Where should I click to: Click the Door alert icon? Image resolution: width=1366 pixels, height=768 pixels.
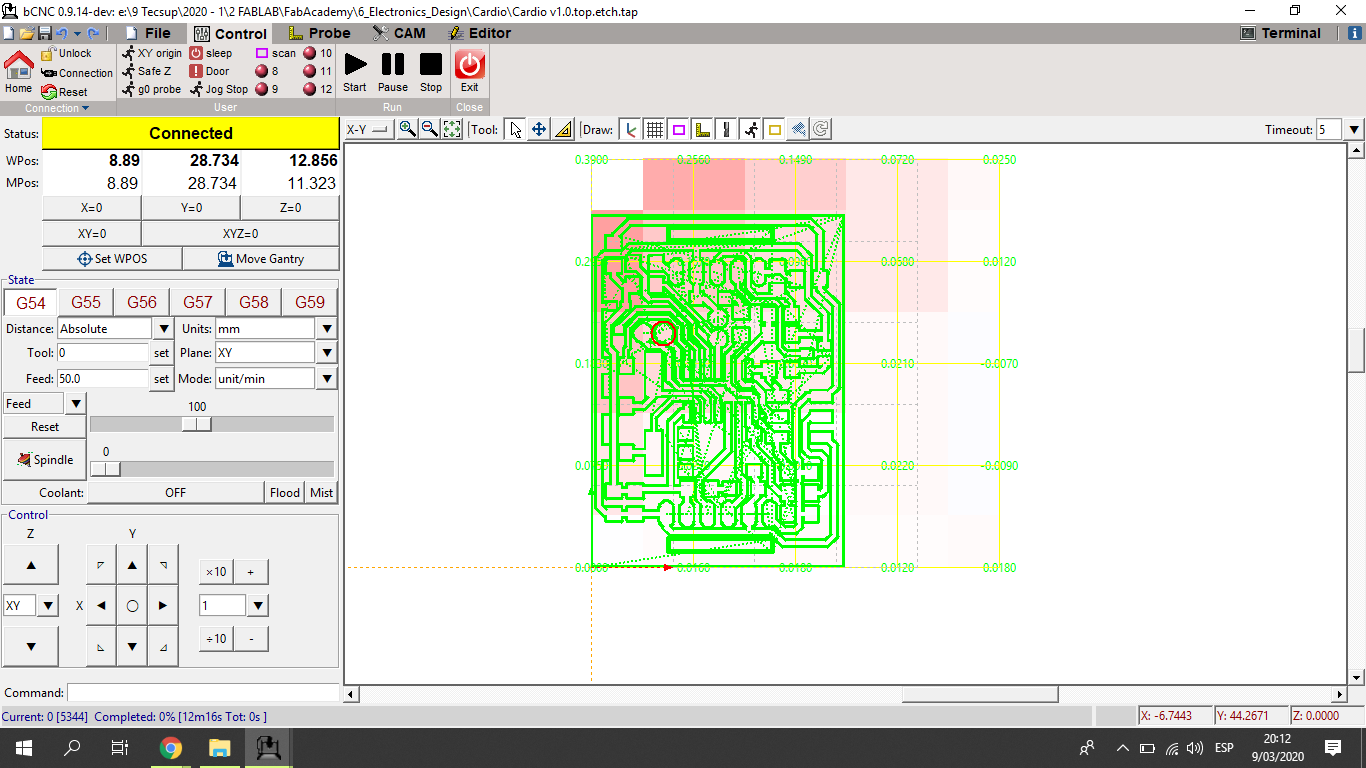tap(196, 71)
